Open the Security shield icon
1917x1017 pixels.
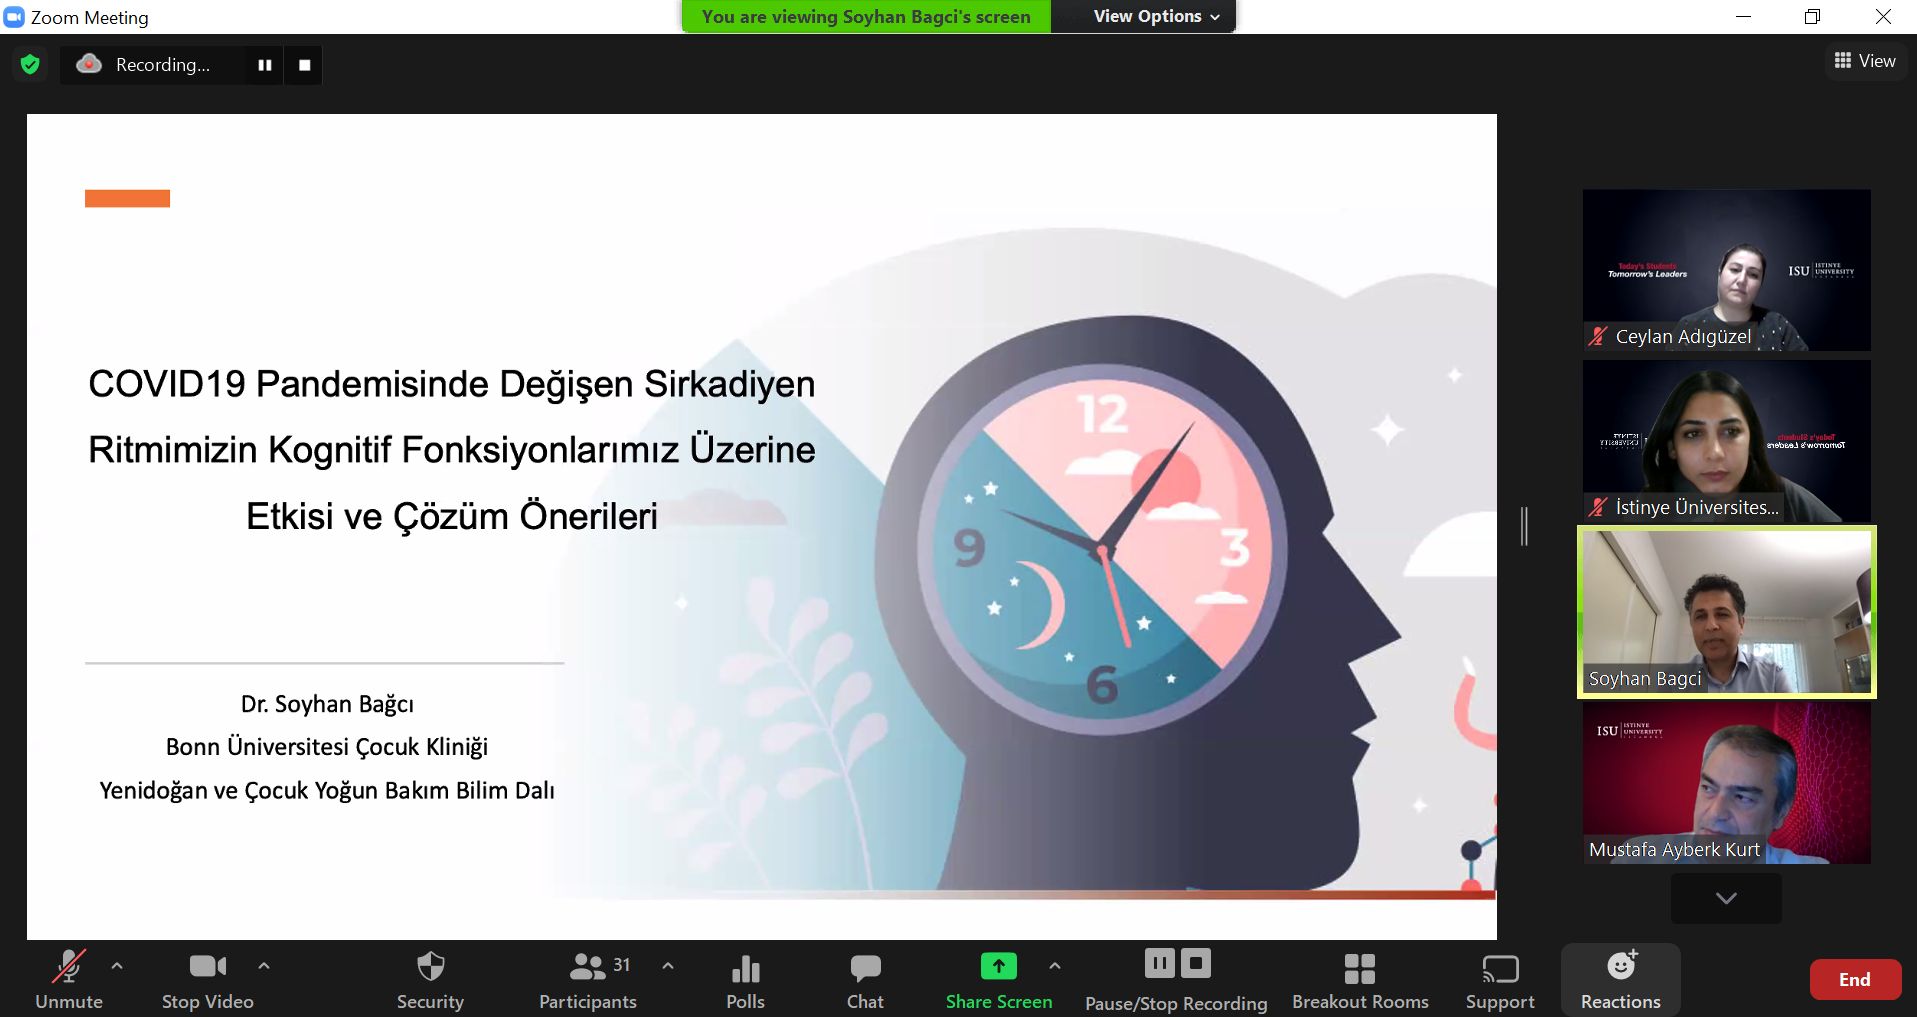click(x=430, y=967)
